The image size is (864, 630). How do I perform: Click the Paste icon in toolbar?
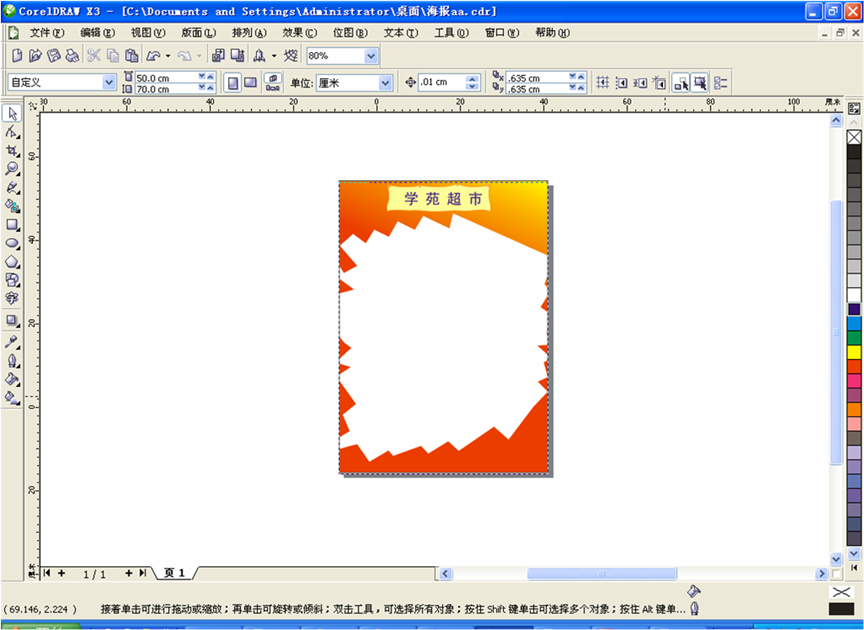click(x=132, y=56)
